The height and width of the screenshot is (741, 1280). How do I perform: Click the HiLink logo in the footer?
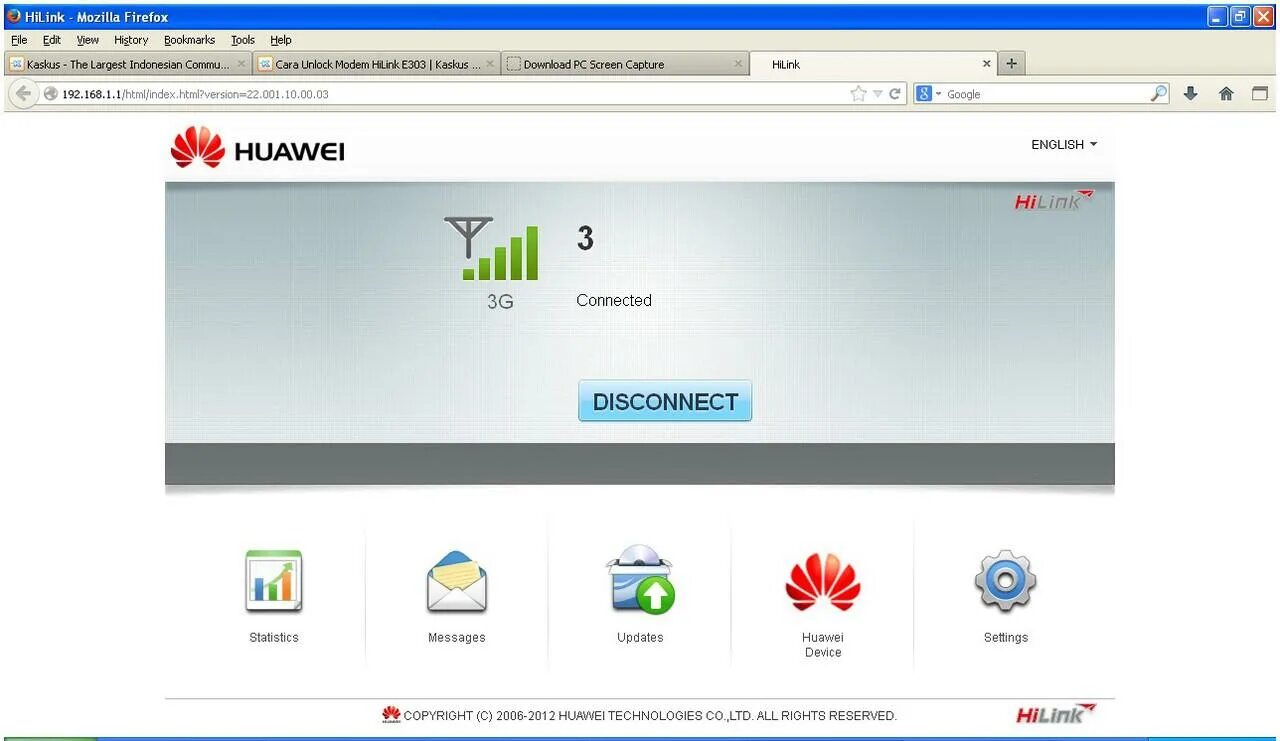click(x=1056, y=714)
